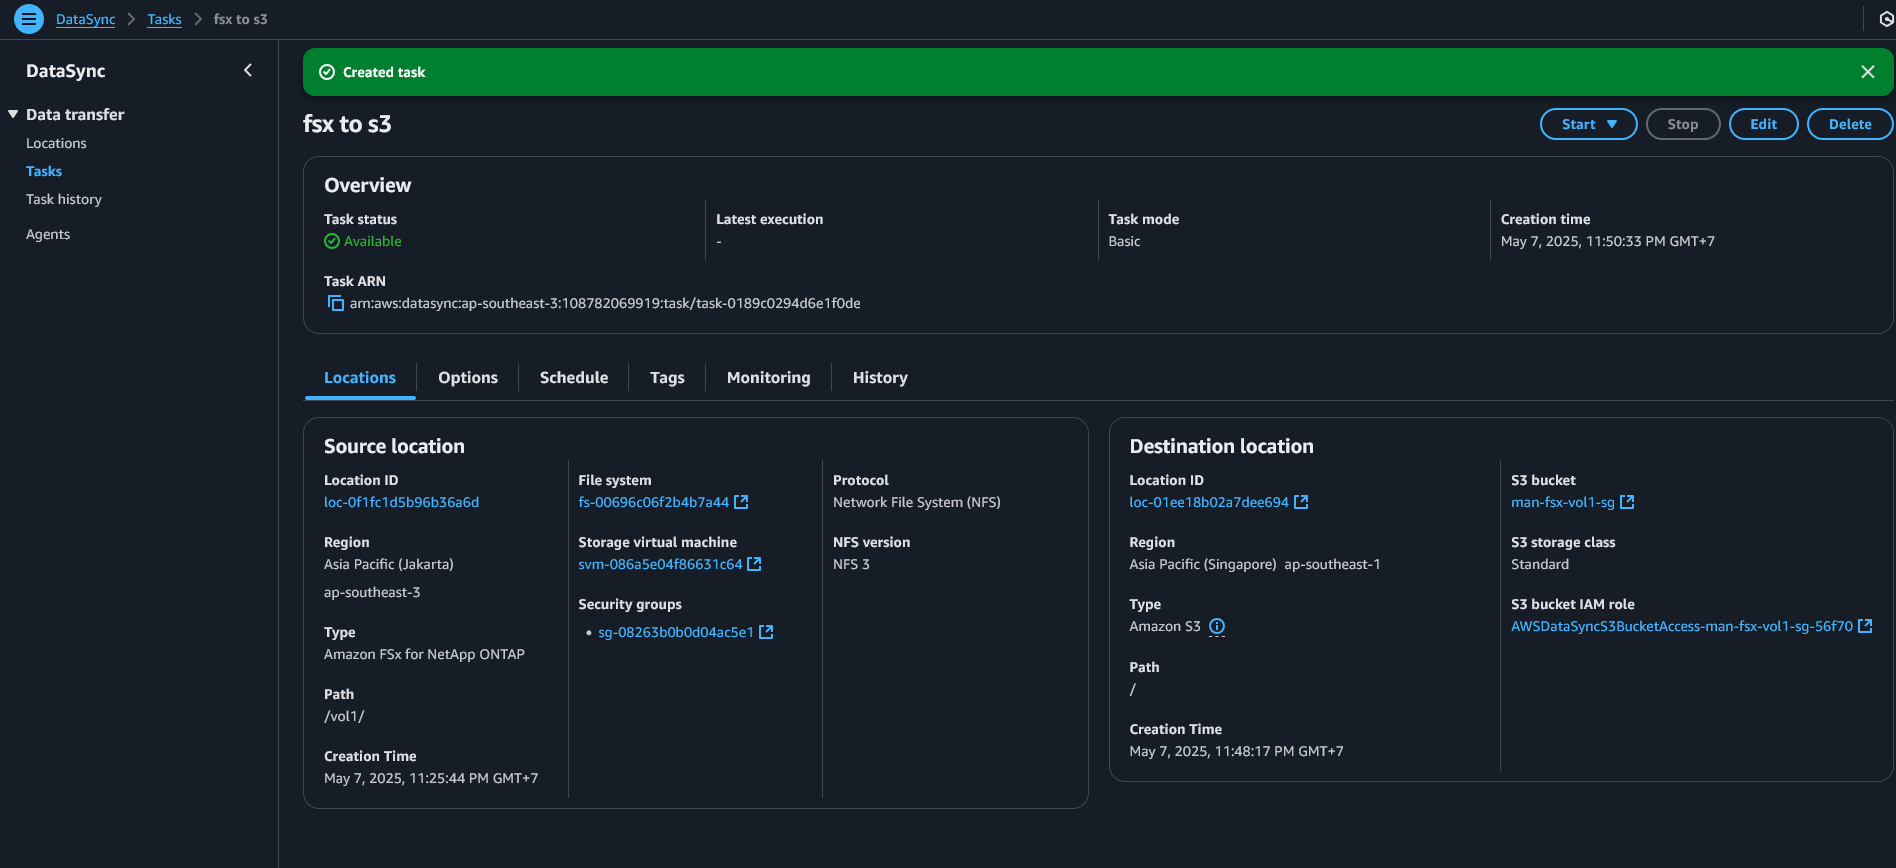The image size is (1896, 868).
Task: Click the Available status check icon
Action: (x=332, y=241)
